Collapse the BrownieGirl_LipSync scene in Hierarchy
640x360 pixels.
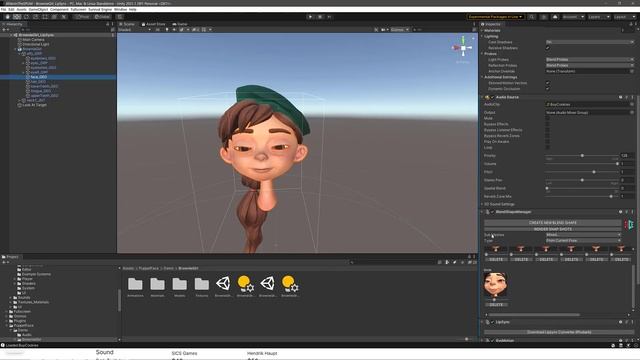(x=11, y=35)
